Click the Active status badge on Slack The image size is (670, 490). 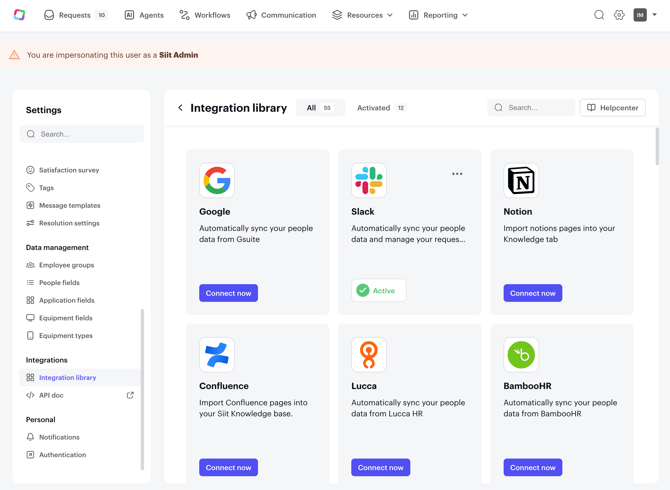click(378, 291)
